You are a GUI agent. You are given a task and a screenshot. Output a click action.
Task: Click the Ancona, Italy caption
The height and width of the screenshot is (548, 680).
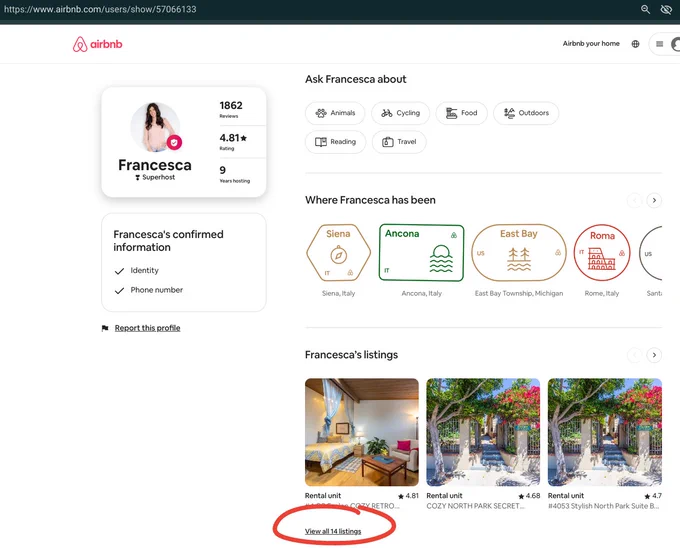422,294
